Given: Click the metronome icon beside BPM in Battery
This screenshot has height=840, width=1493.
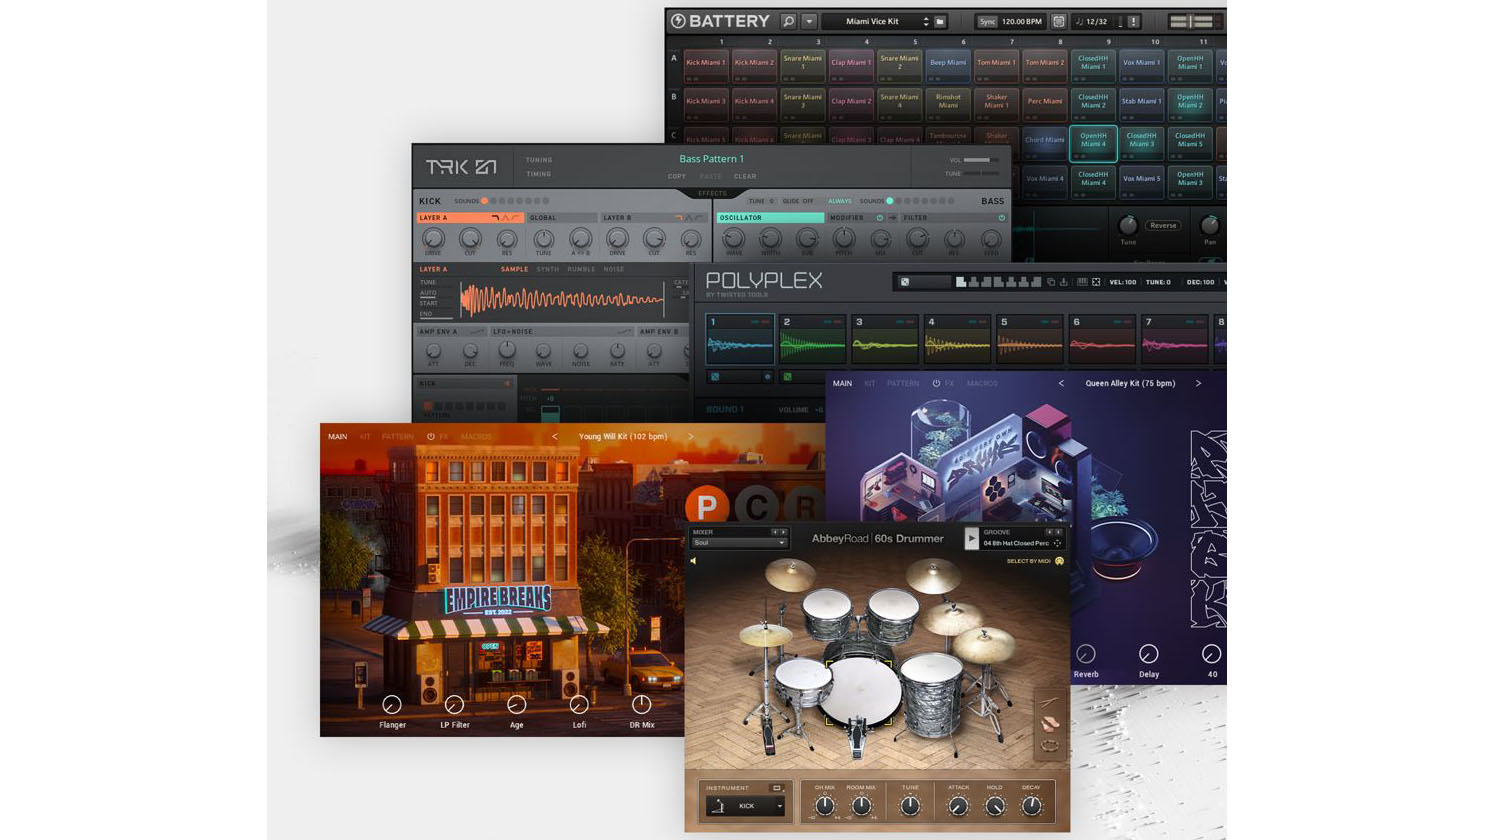Looking at the screenshot, I should pyautogui.click(x=1059, y=21).
